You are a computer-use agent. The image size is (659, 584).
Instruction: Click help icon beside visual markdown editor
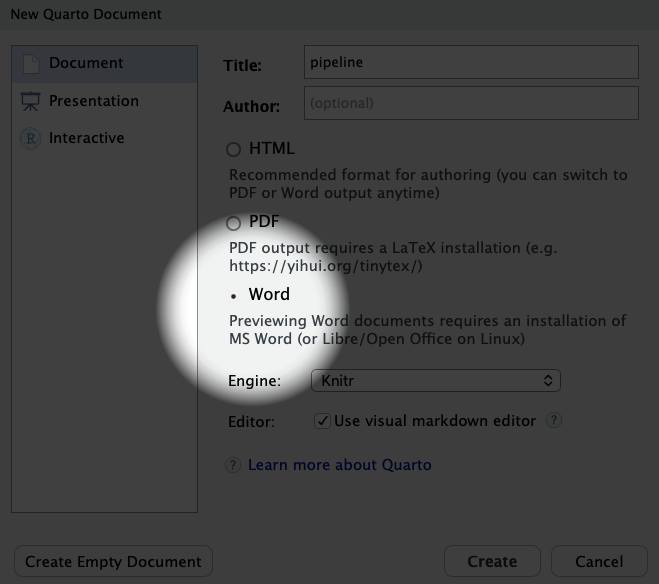click(553, 421)
